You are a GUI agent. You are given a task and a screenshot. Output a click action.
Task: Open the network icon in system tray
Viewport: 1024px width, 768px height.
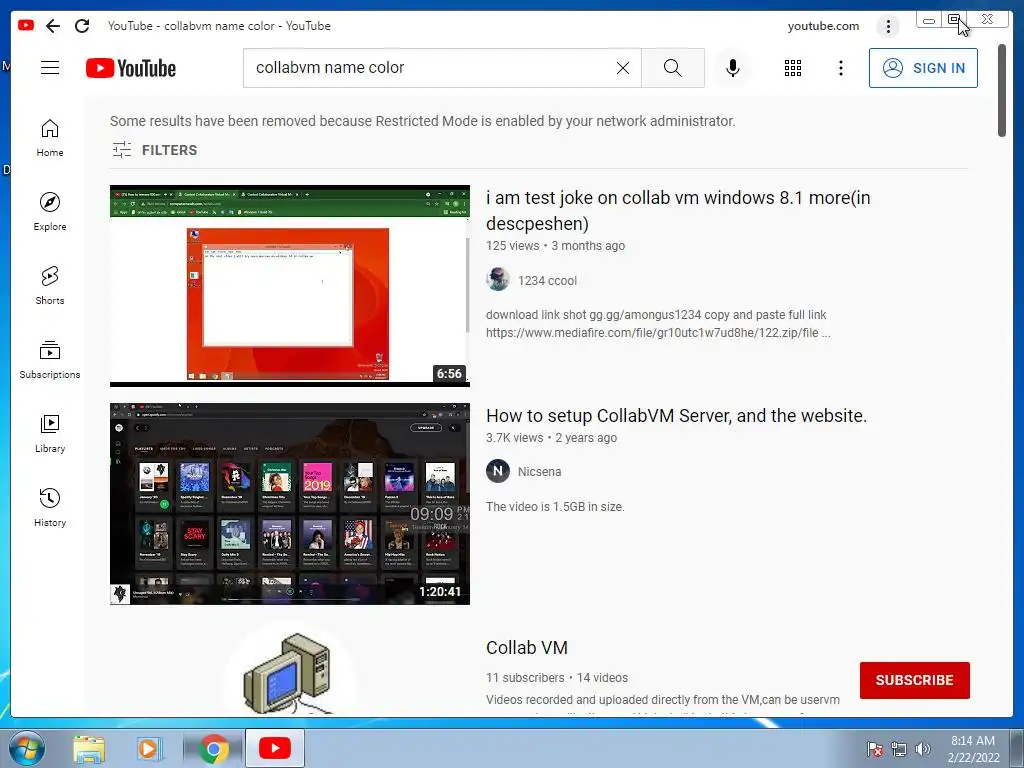point(899,749)
